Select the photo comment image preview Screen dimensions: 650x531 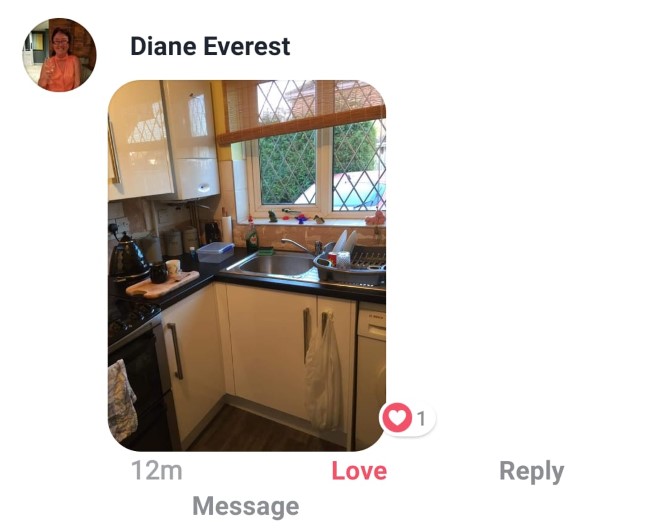tap(247, 265)
